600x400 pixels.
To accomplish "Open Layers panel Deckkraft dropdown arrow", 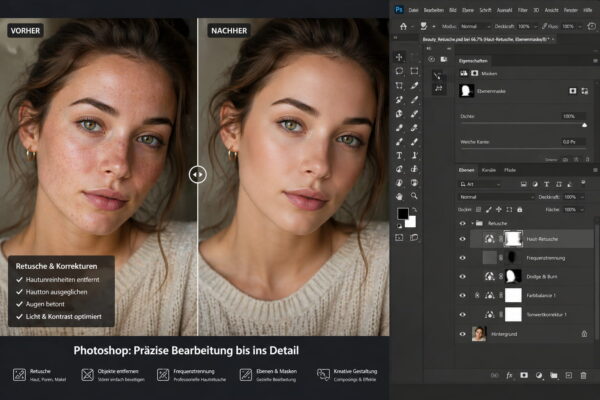I will pos(582,197).
